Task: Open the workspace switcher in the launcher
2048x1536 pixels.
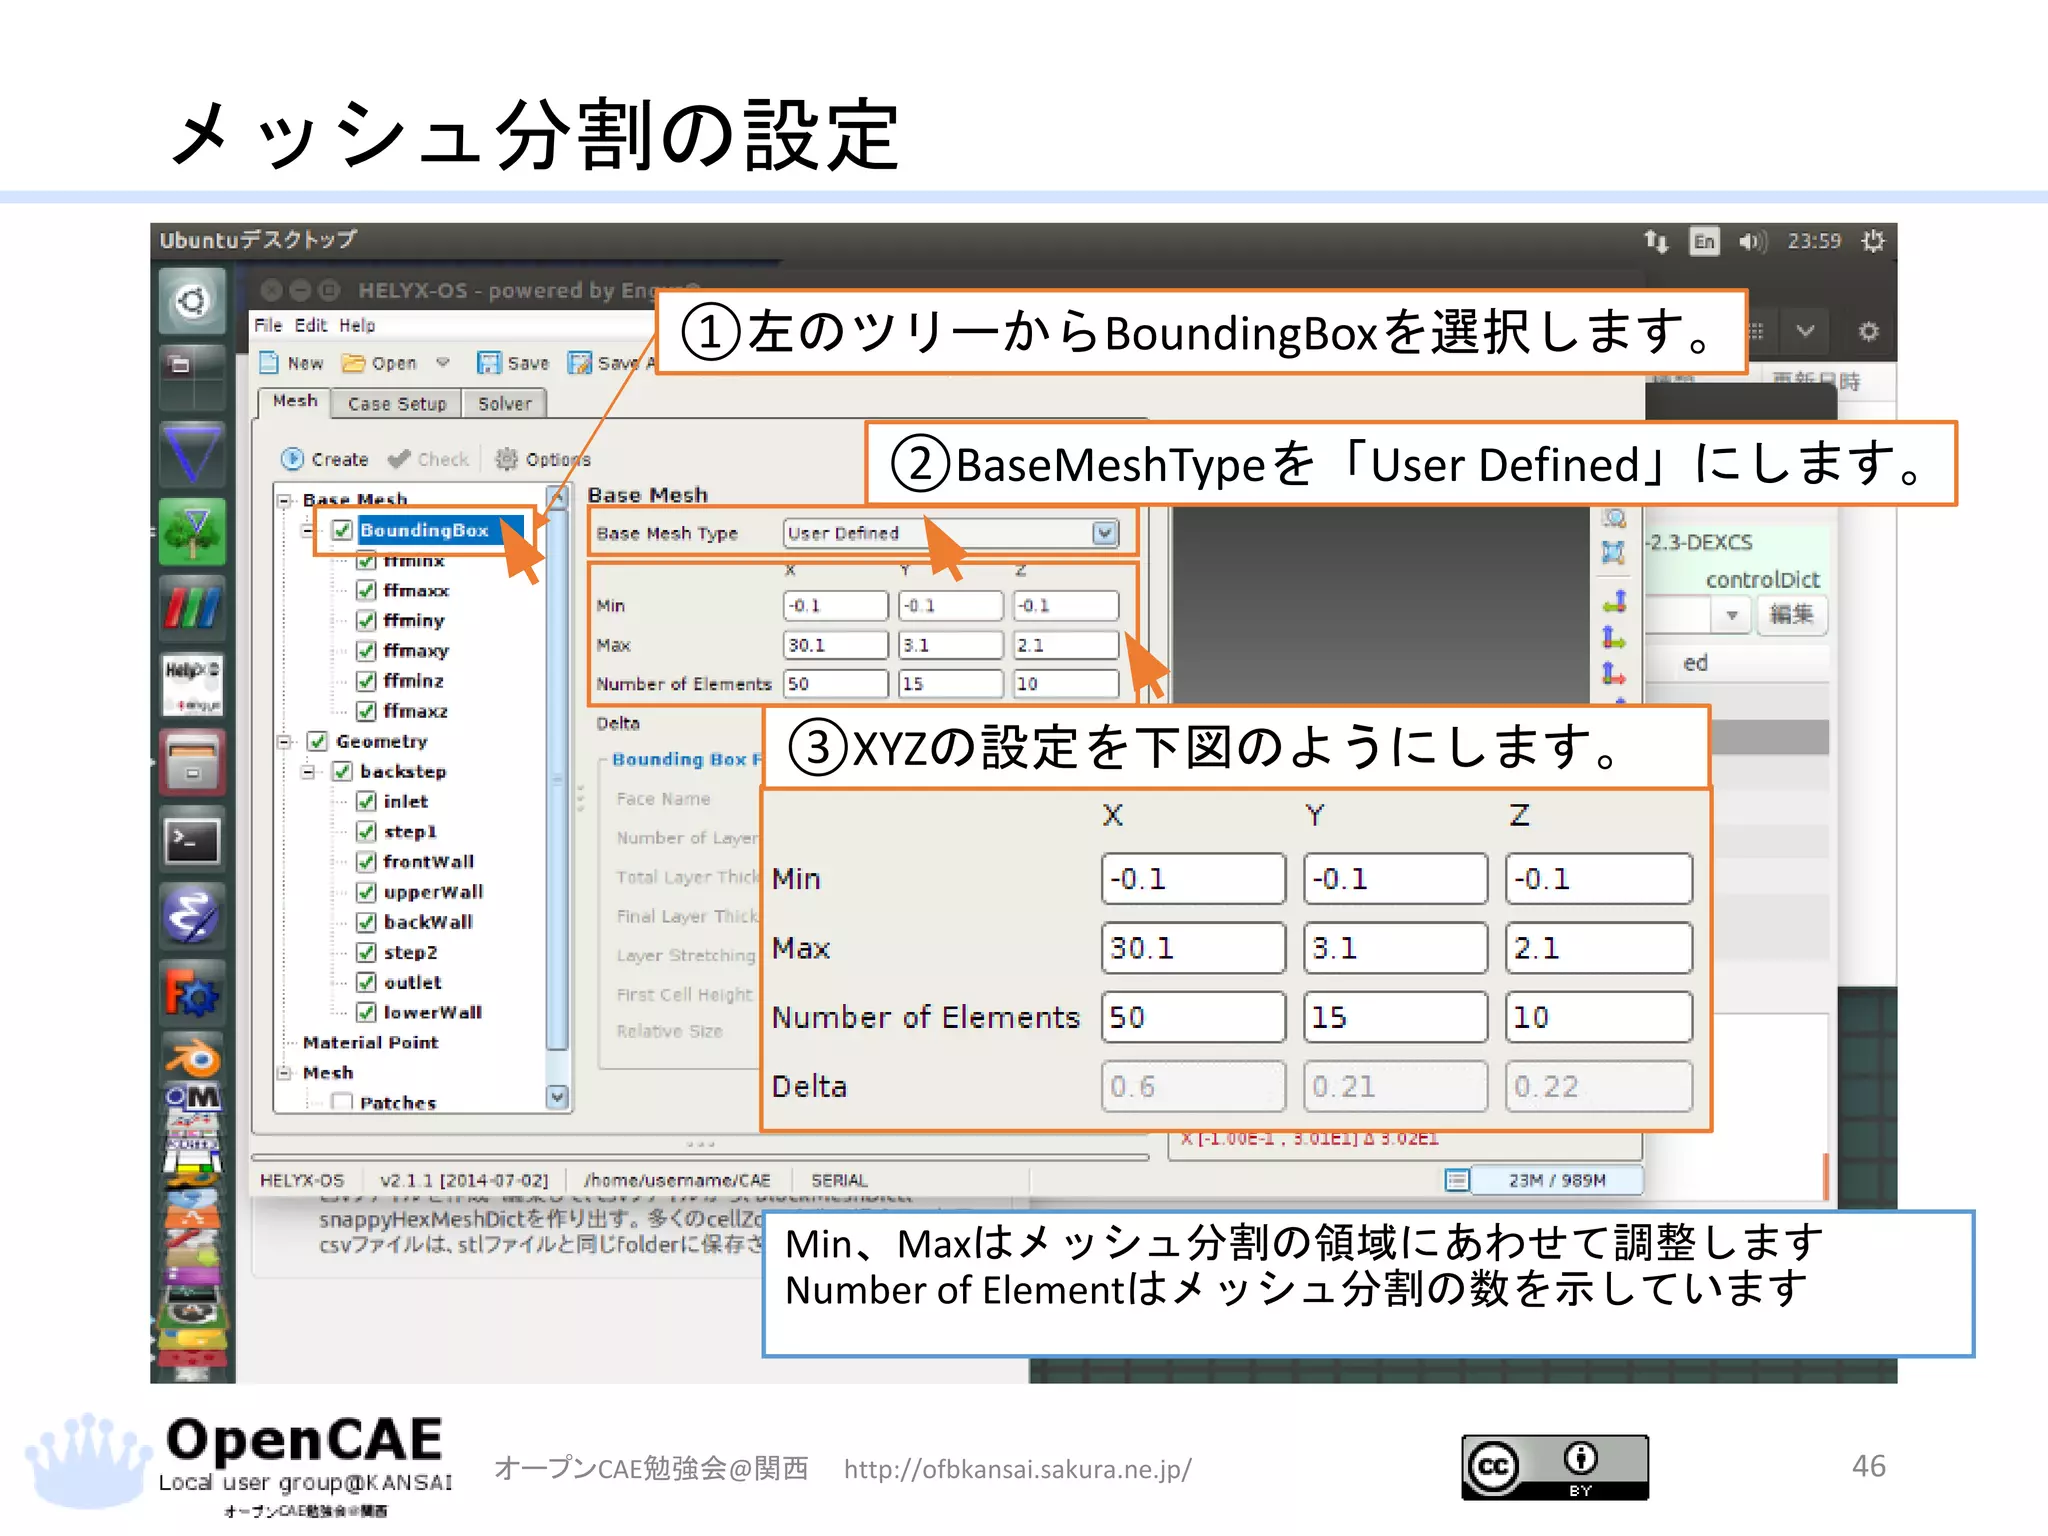Action: pyautogui.click(x=192, y=378)
